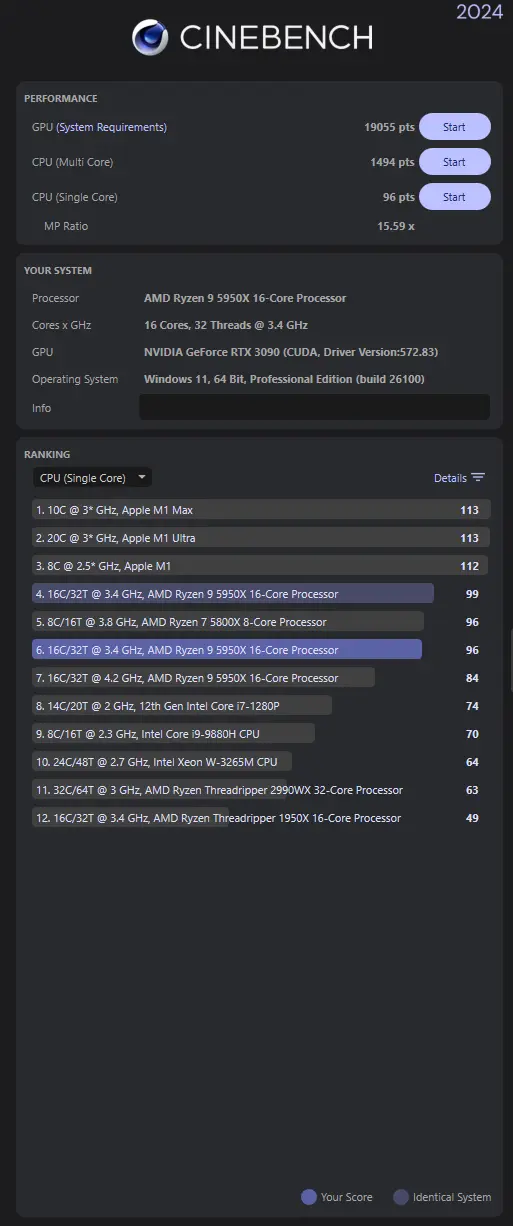Start the CPU Multi Core benchmark

(454, 162)
